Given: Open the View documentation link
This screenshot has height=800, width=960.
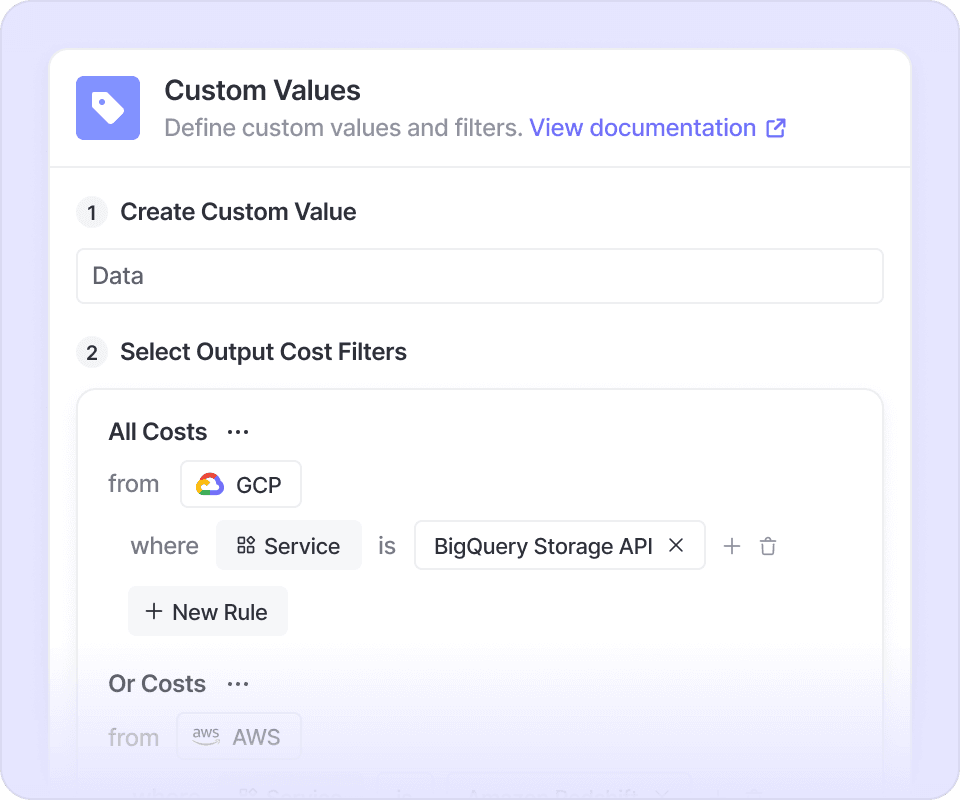Looking at the screenshot, I should (x=642, y=128).
